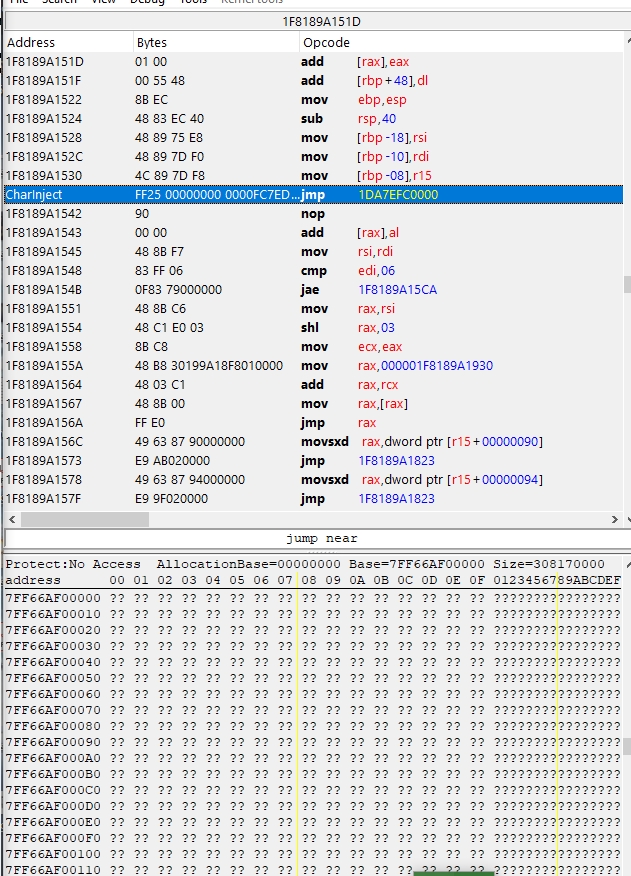Select the jmp rax instruction row
631x876 pixels.
coord(312,423)
